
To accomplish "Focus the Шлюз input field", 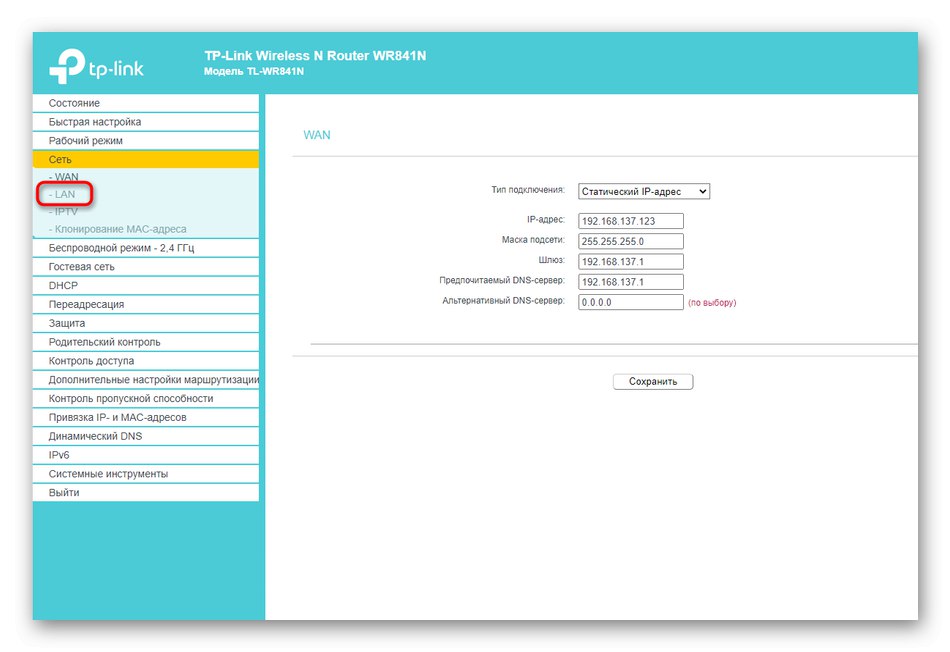I will [x=631, y=262].
